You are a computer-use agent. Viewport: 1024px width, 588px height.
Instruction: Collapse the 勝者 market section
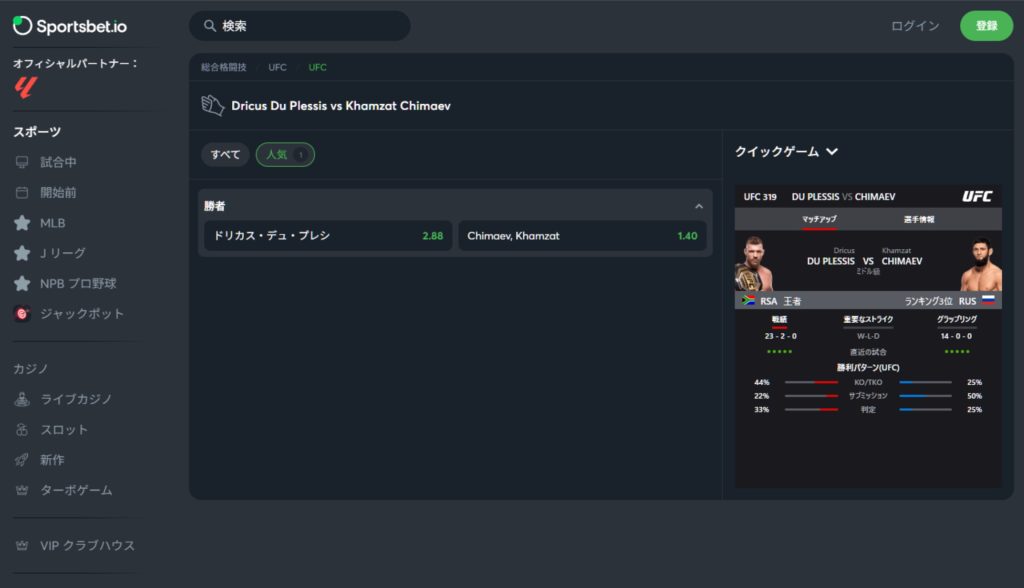(699, 206)
